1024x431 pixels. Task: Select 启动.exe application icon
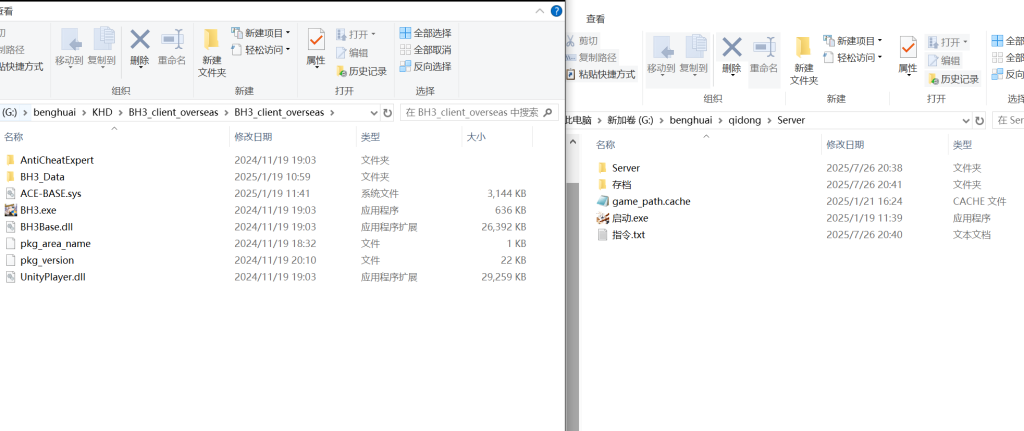[x=603, y=218]
